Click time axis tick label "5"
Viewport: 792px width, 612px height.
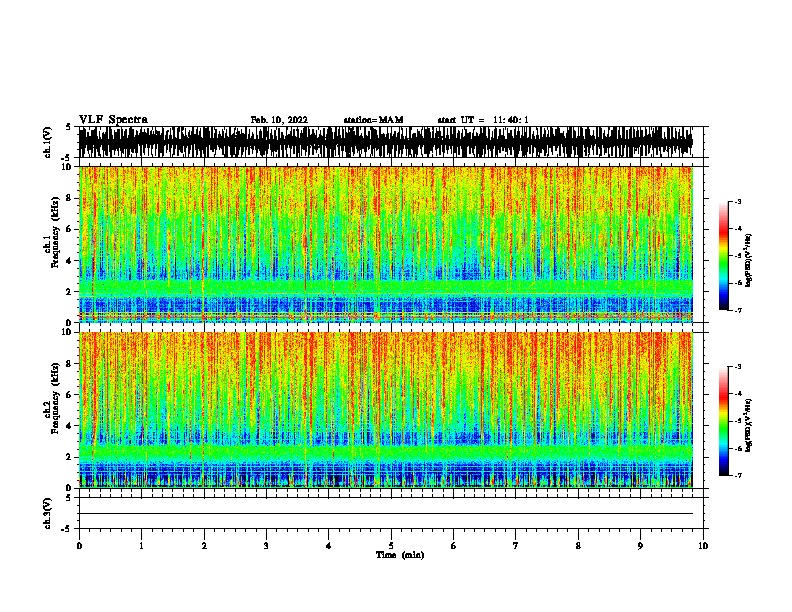tap(391, 546)
